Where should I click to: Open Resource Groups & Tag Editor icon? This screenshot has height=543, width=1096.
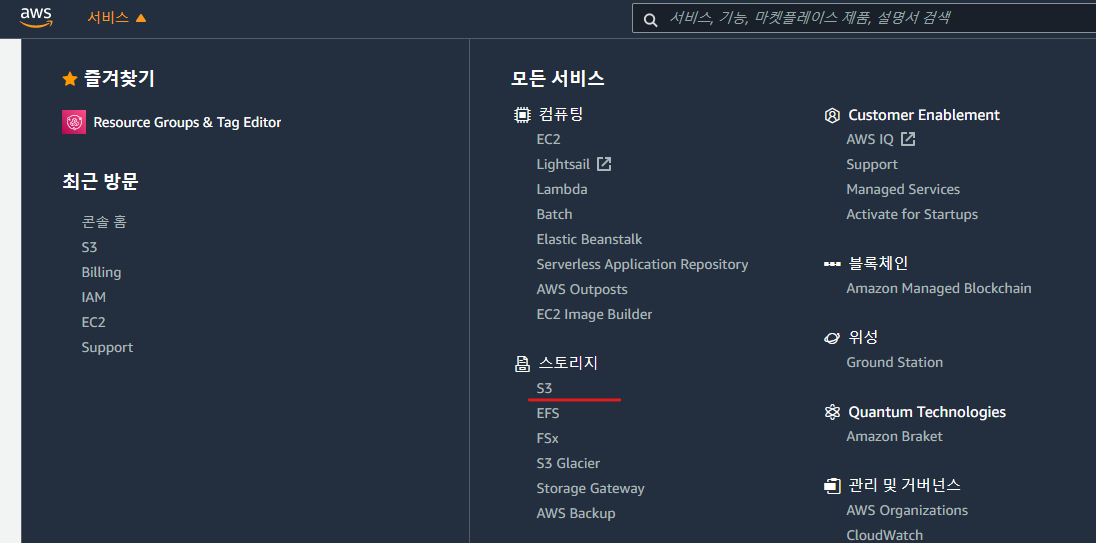click(74, 122)
